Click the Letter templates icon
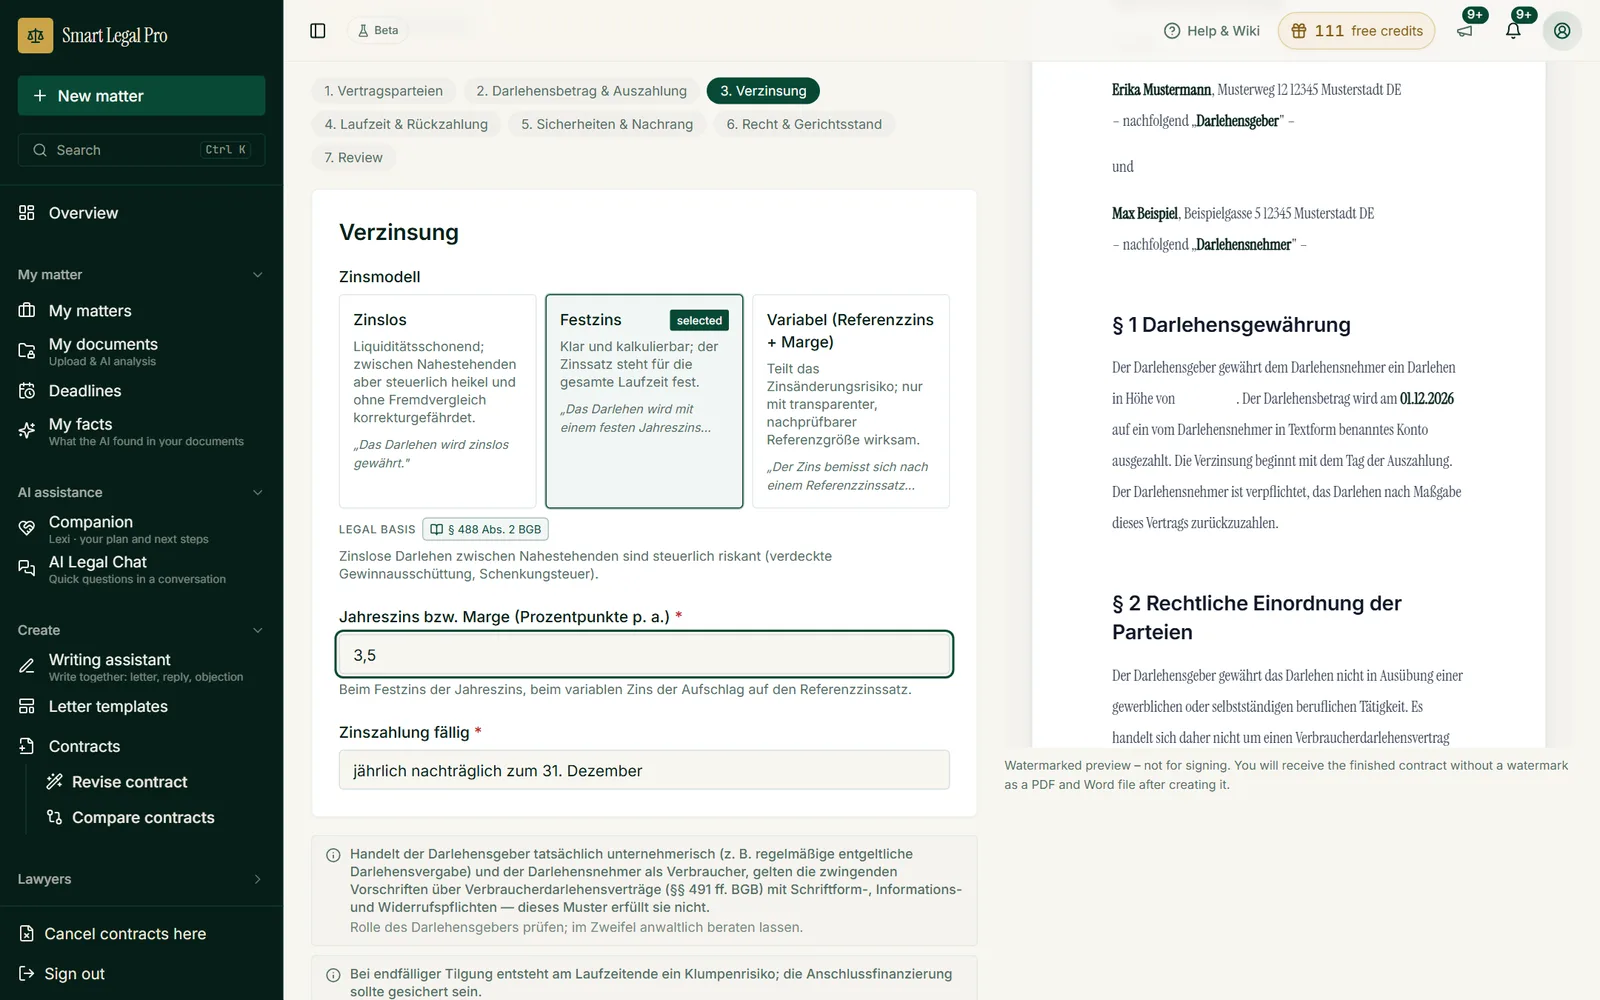 pyautogui.click(x=27, y=707)
